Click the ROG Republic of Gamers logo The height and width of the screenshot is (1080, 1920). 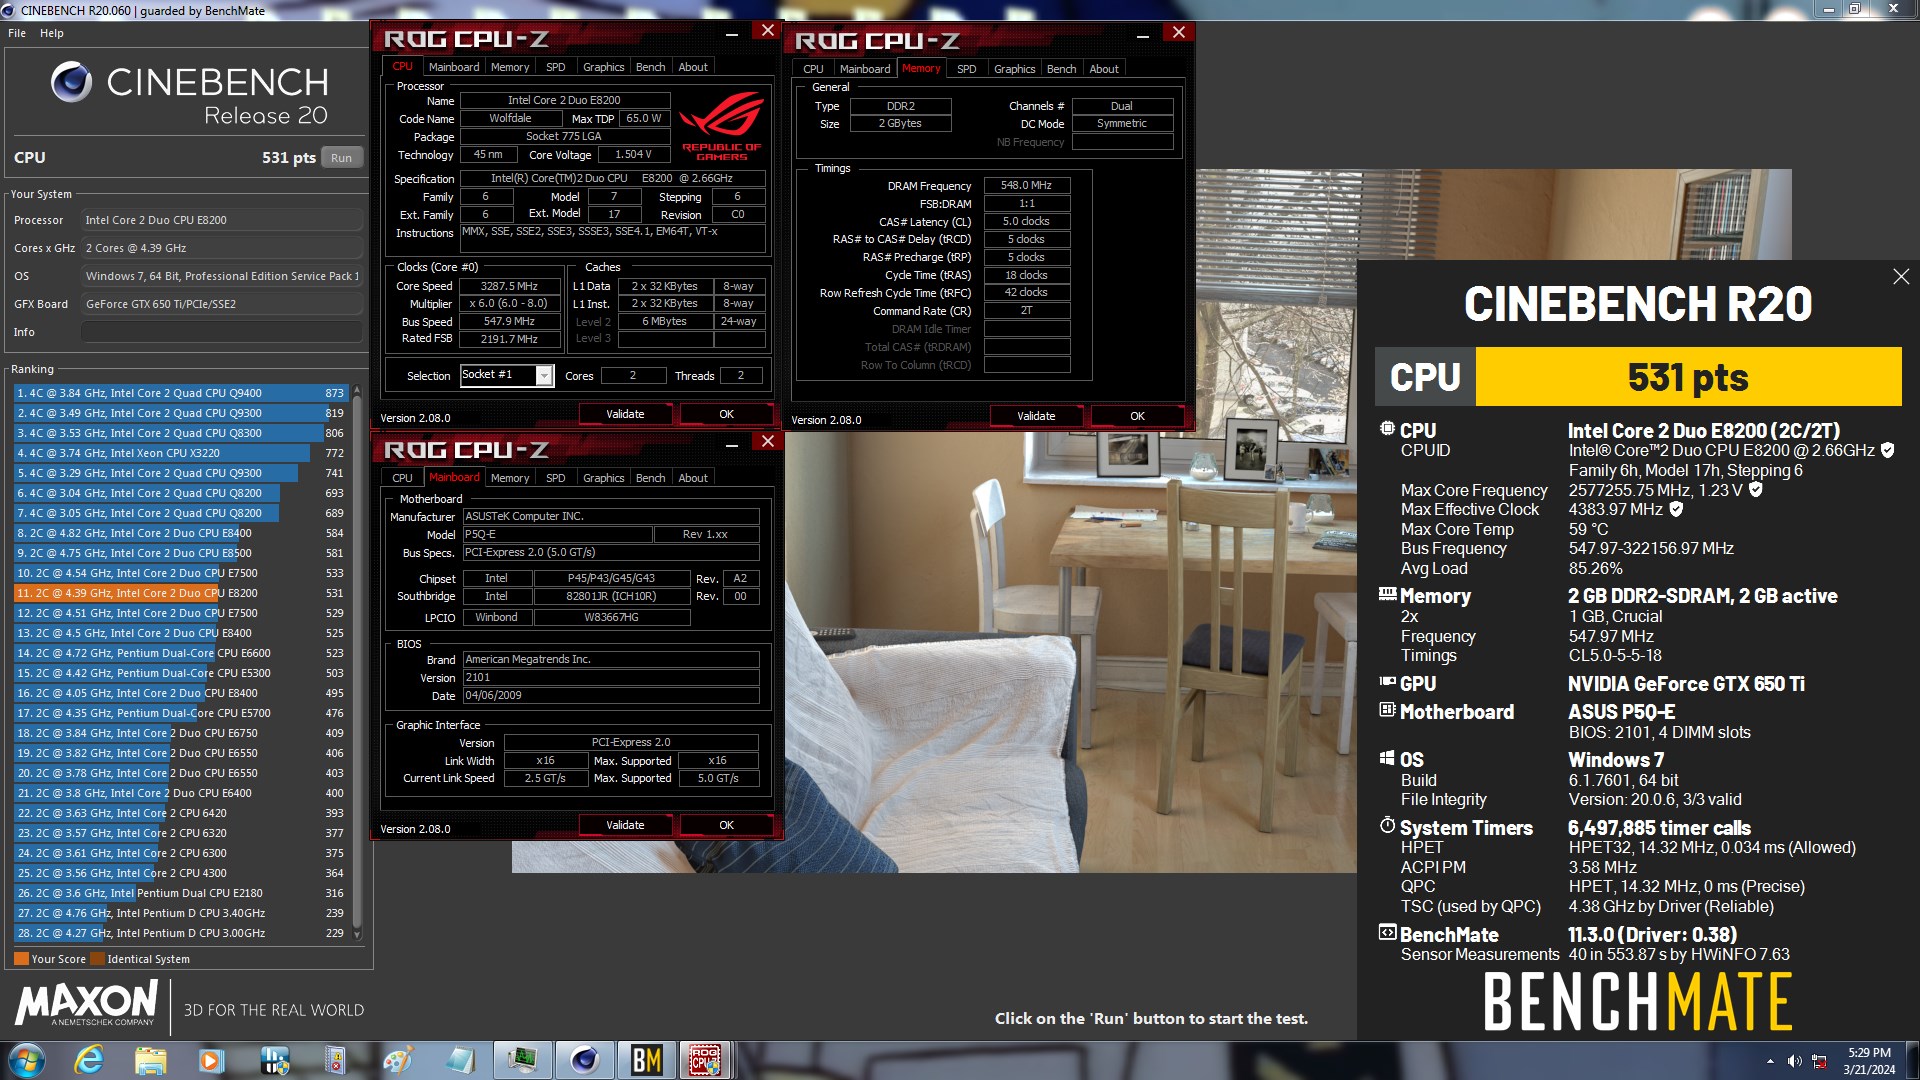722,125
